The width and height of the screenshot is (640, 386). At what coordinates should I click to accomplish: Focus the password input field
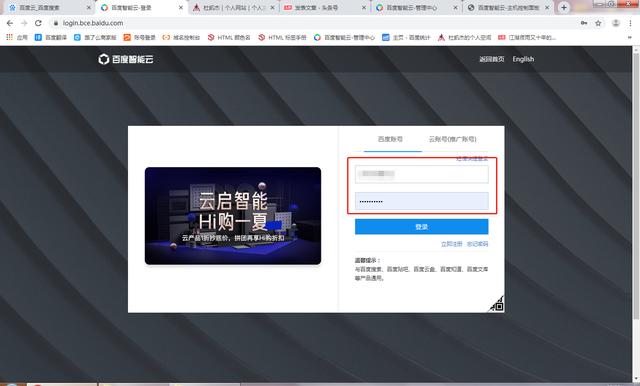pyautogui.click(x=422, y=201)
